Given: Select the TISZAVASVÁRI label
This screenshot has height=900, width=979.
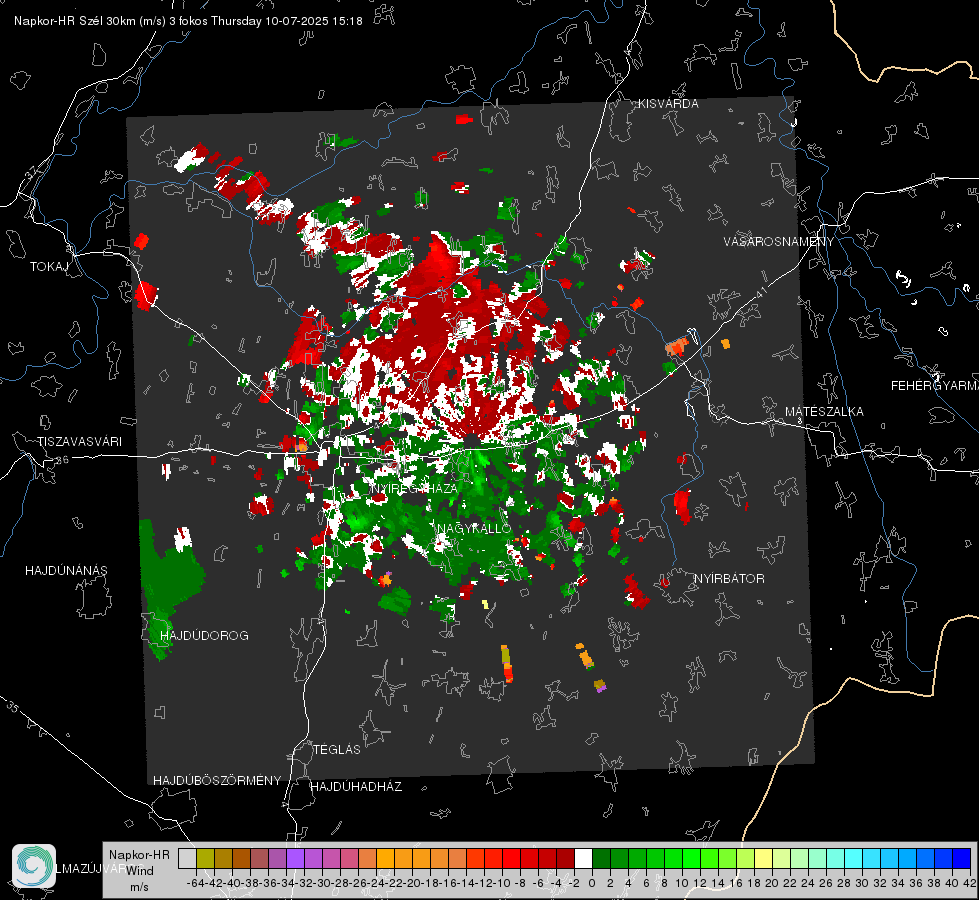Looking at the screenshot, I should click(79, 442).
